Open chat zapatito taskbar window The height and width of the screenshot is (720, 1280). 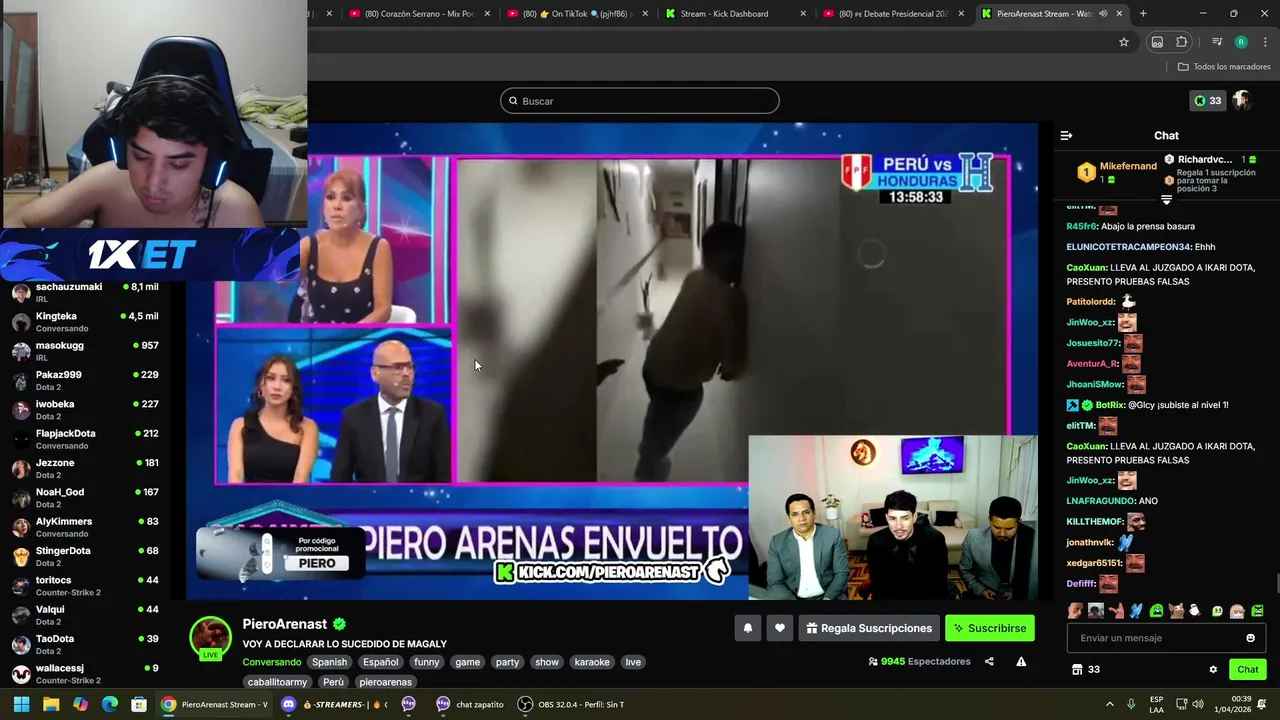click(x=470, y=704)
